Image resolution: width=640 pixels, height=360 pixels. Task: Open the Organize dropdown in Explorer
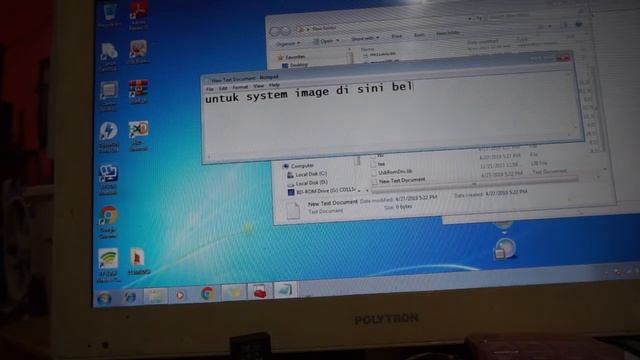[x=288, y=43]
